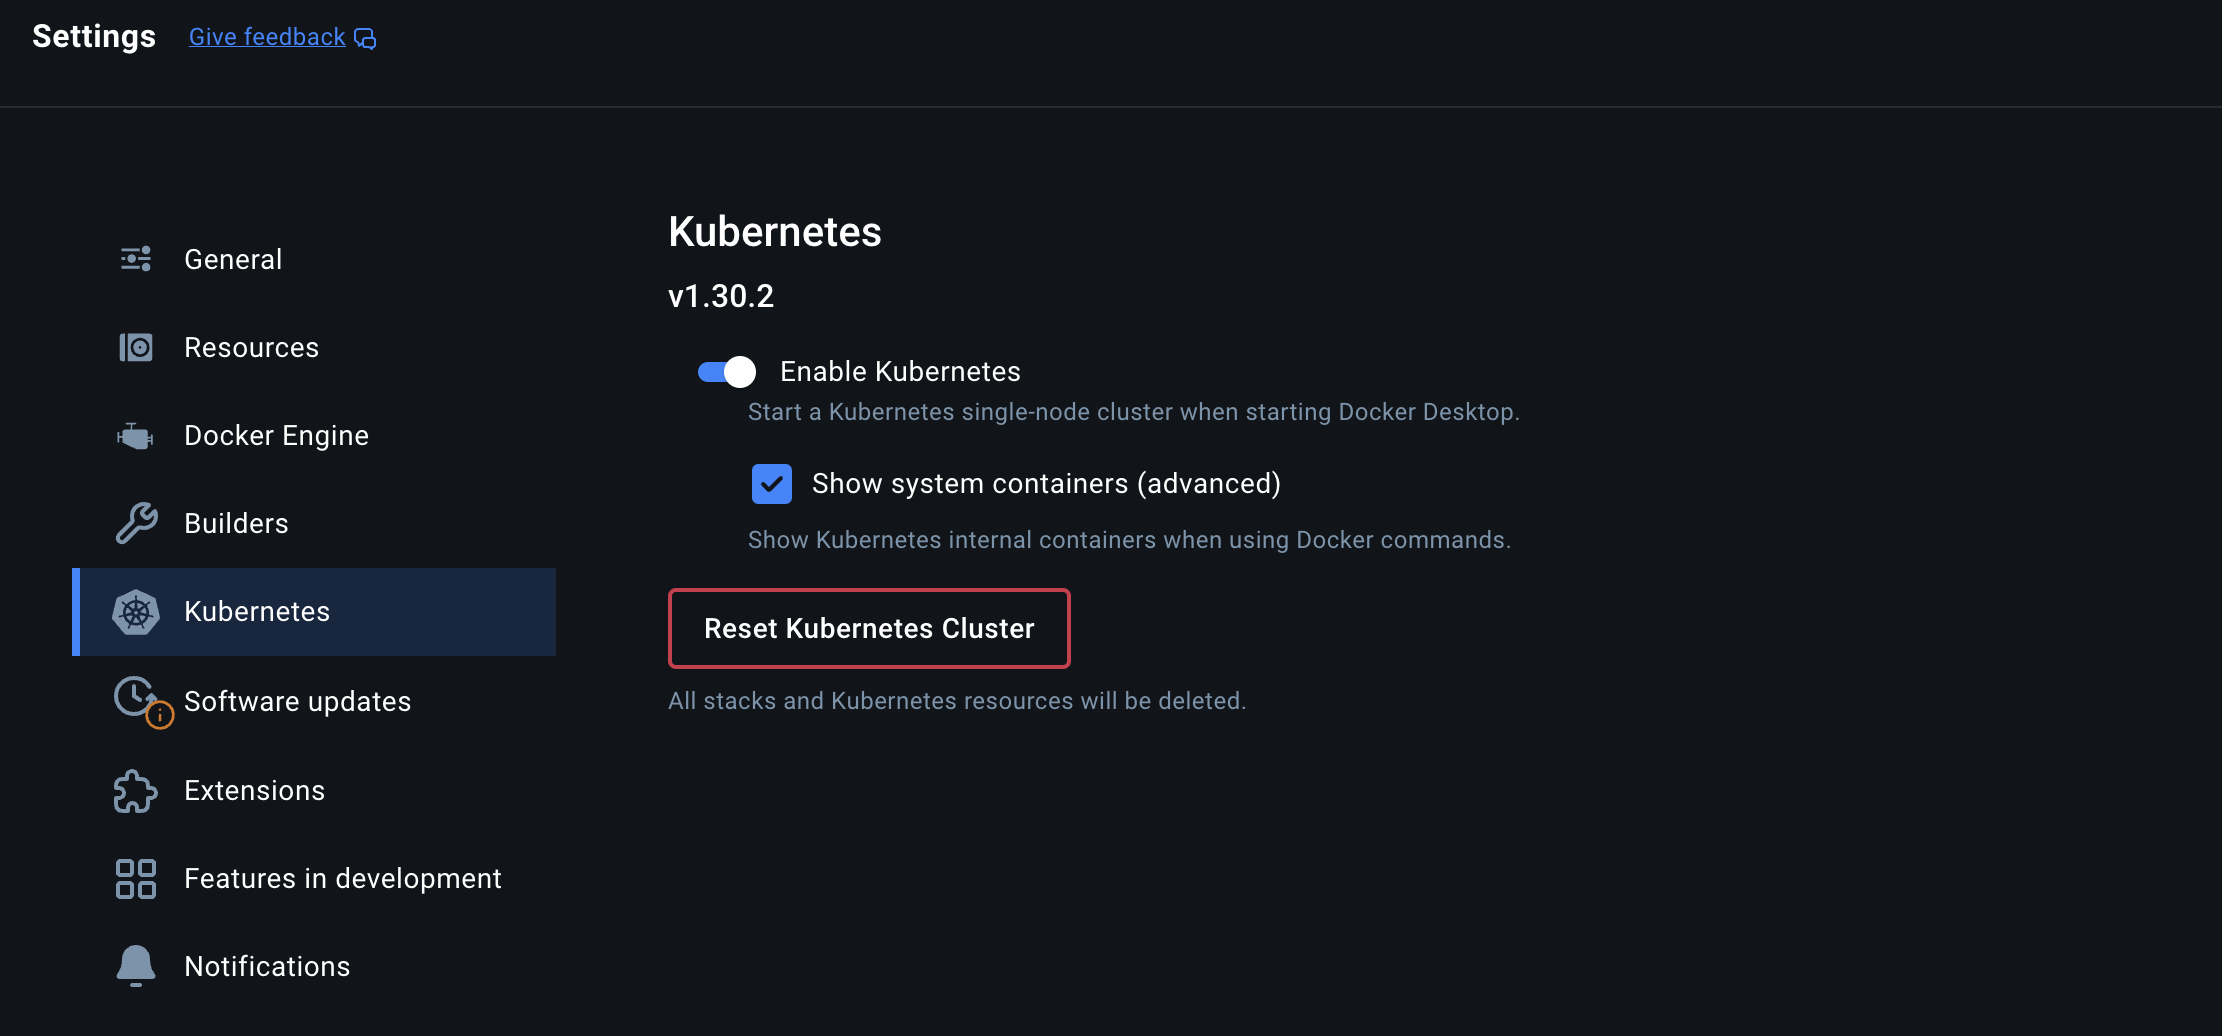The image size is (2222, 1036).
Task: Click the Kubernetes wheel icon
Action: 136,612
